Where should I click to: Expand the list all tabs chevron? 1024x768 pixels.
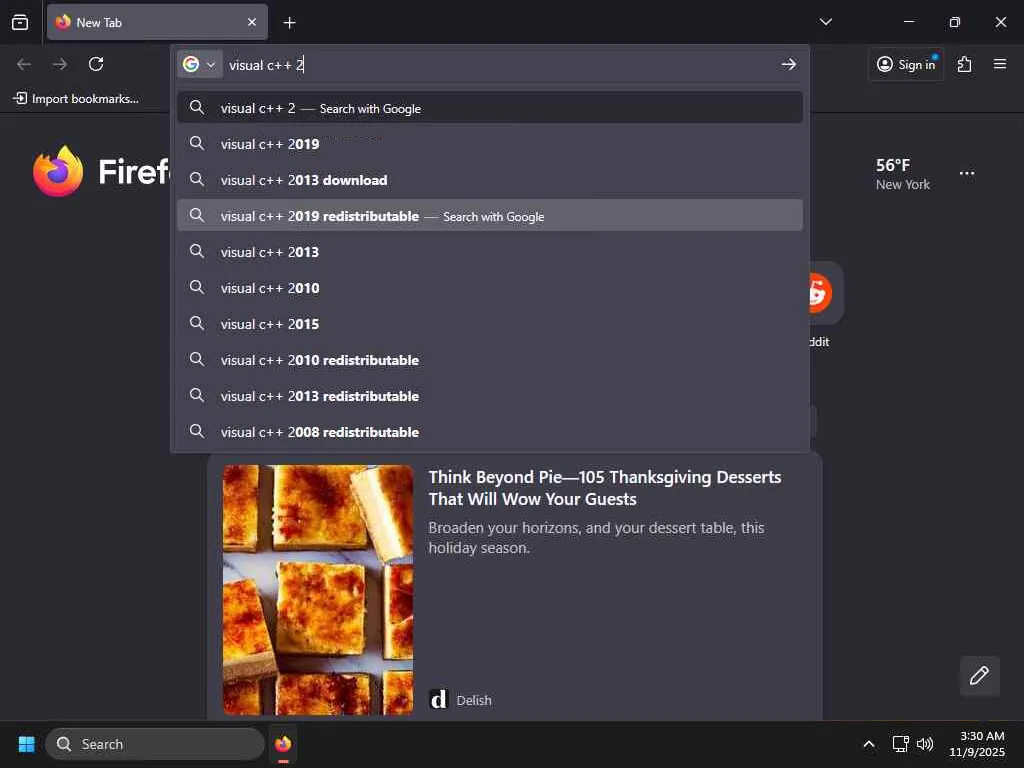pos(825,22)
